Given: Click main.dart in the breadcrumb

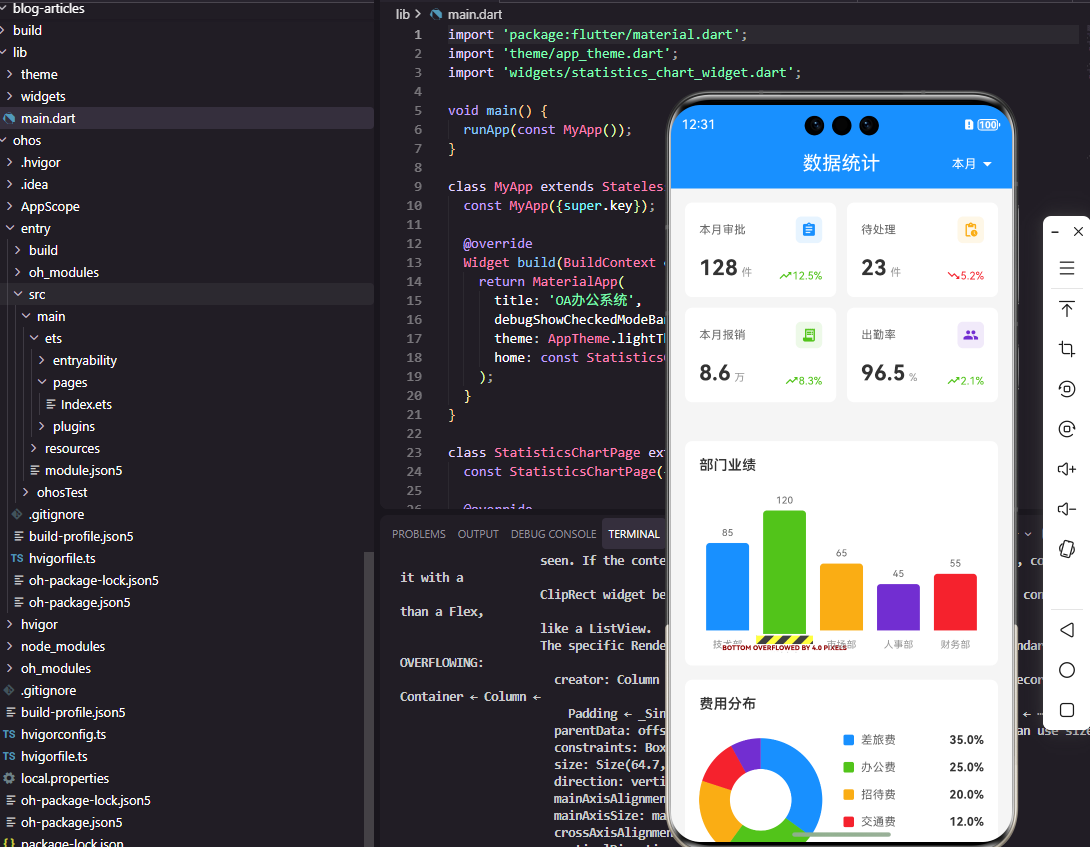Looking at the screenshot, I should pos(475,14).
